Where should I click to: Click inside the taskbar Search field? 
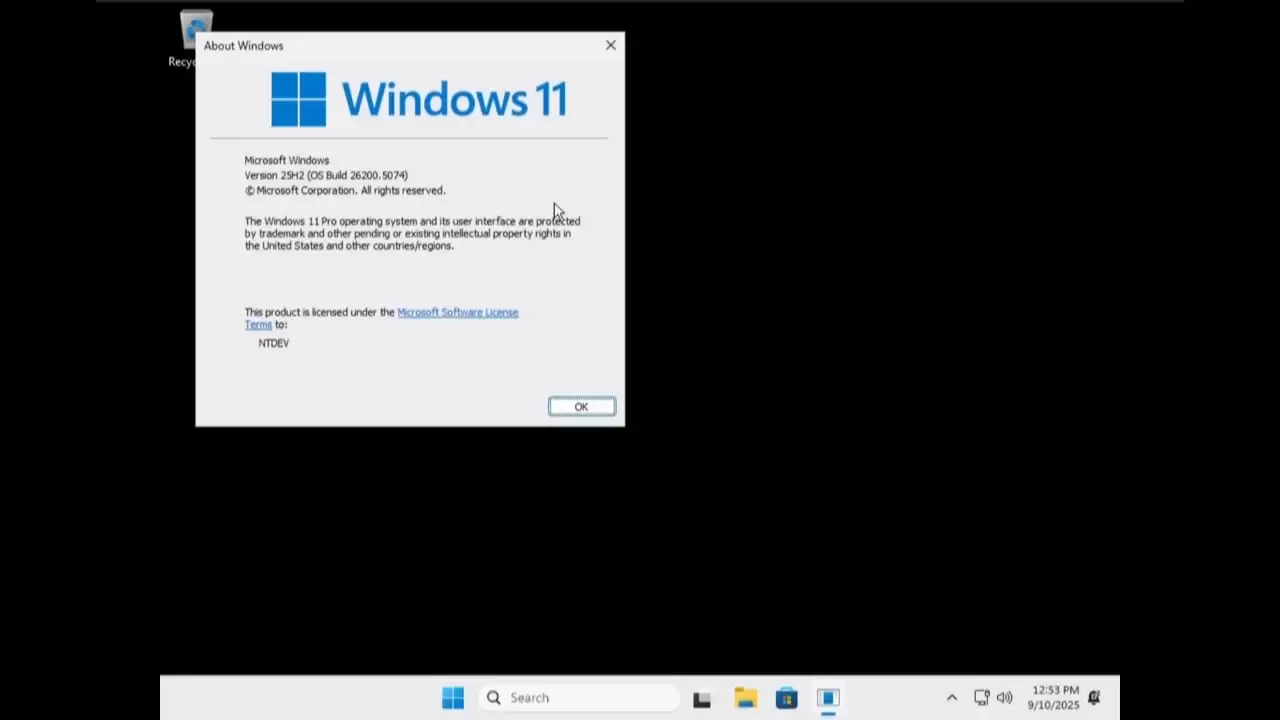pyautogui.click(x=570, y=697)
